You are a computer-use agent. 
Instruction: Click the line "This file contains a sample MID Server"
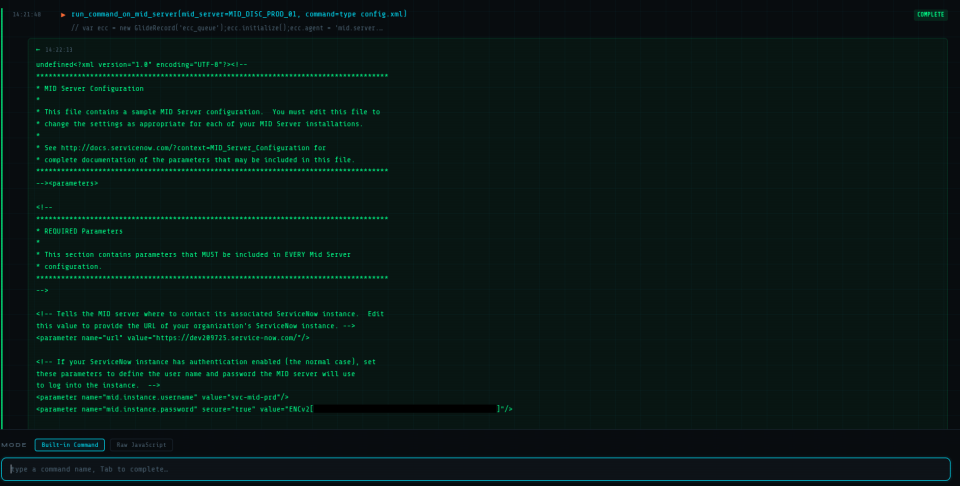pyautogui.click(x=208, y=112)
